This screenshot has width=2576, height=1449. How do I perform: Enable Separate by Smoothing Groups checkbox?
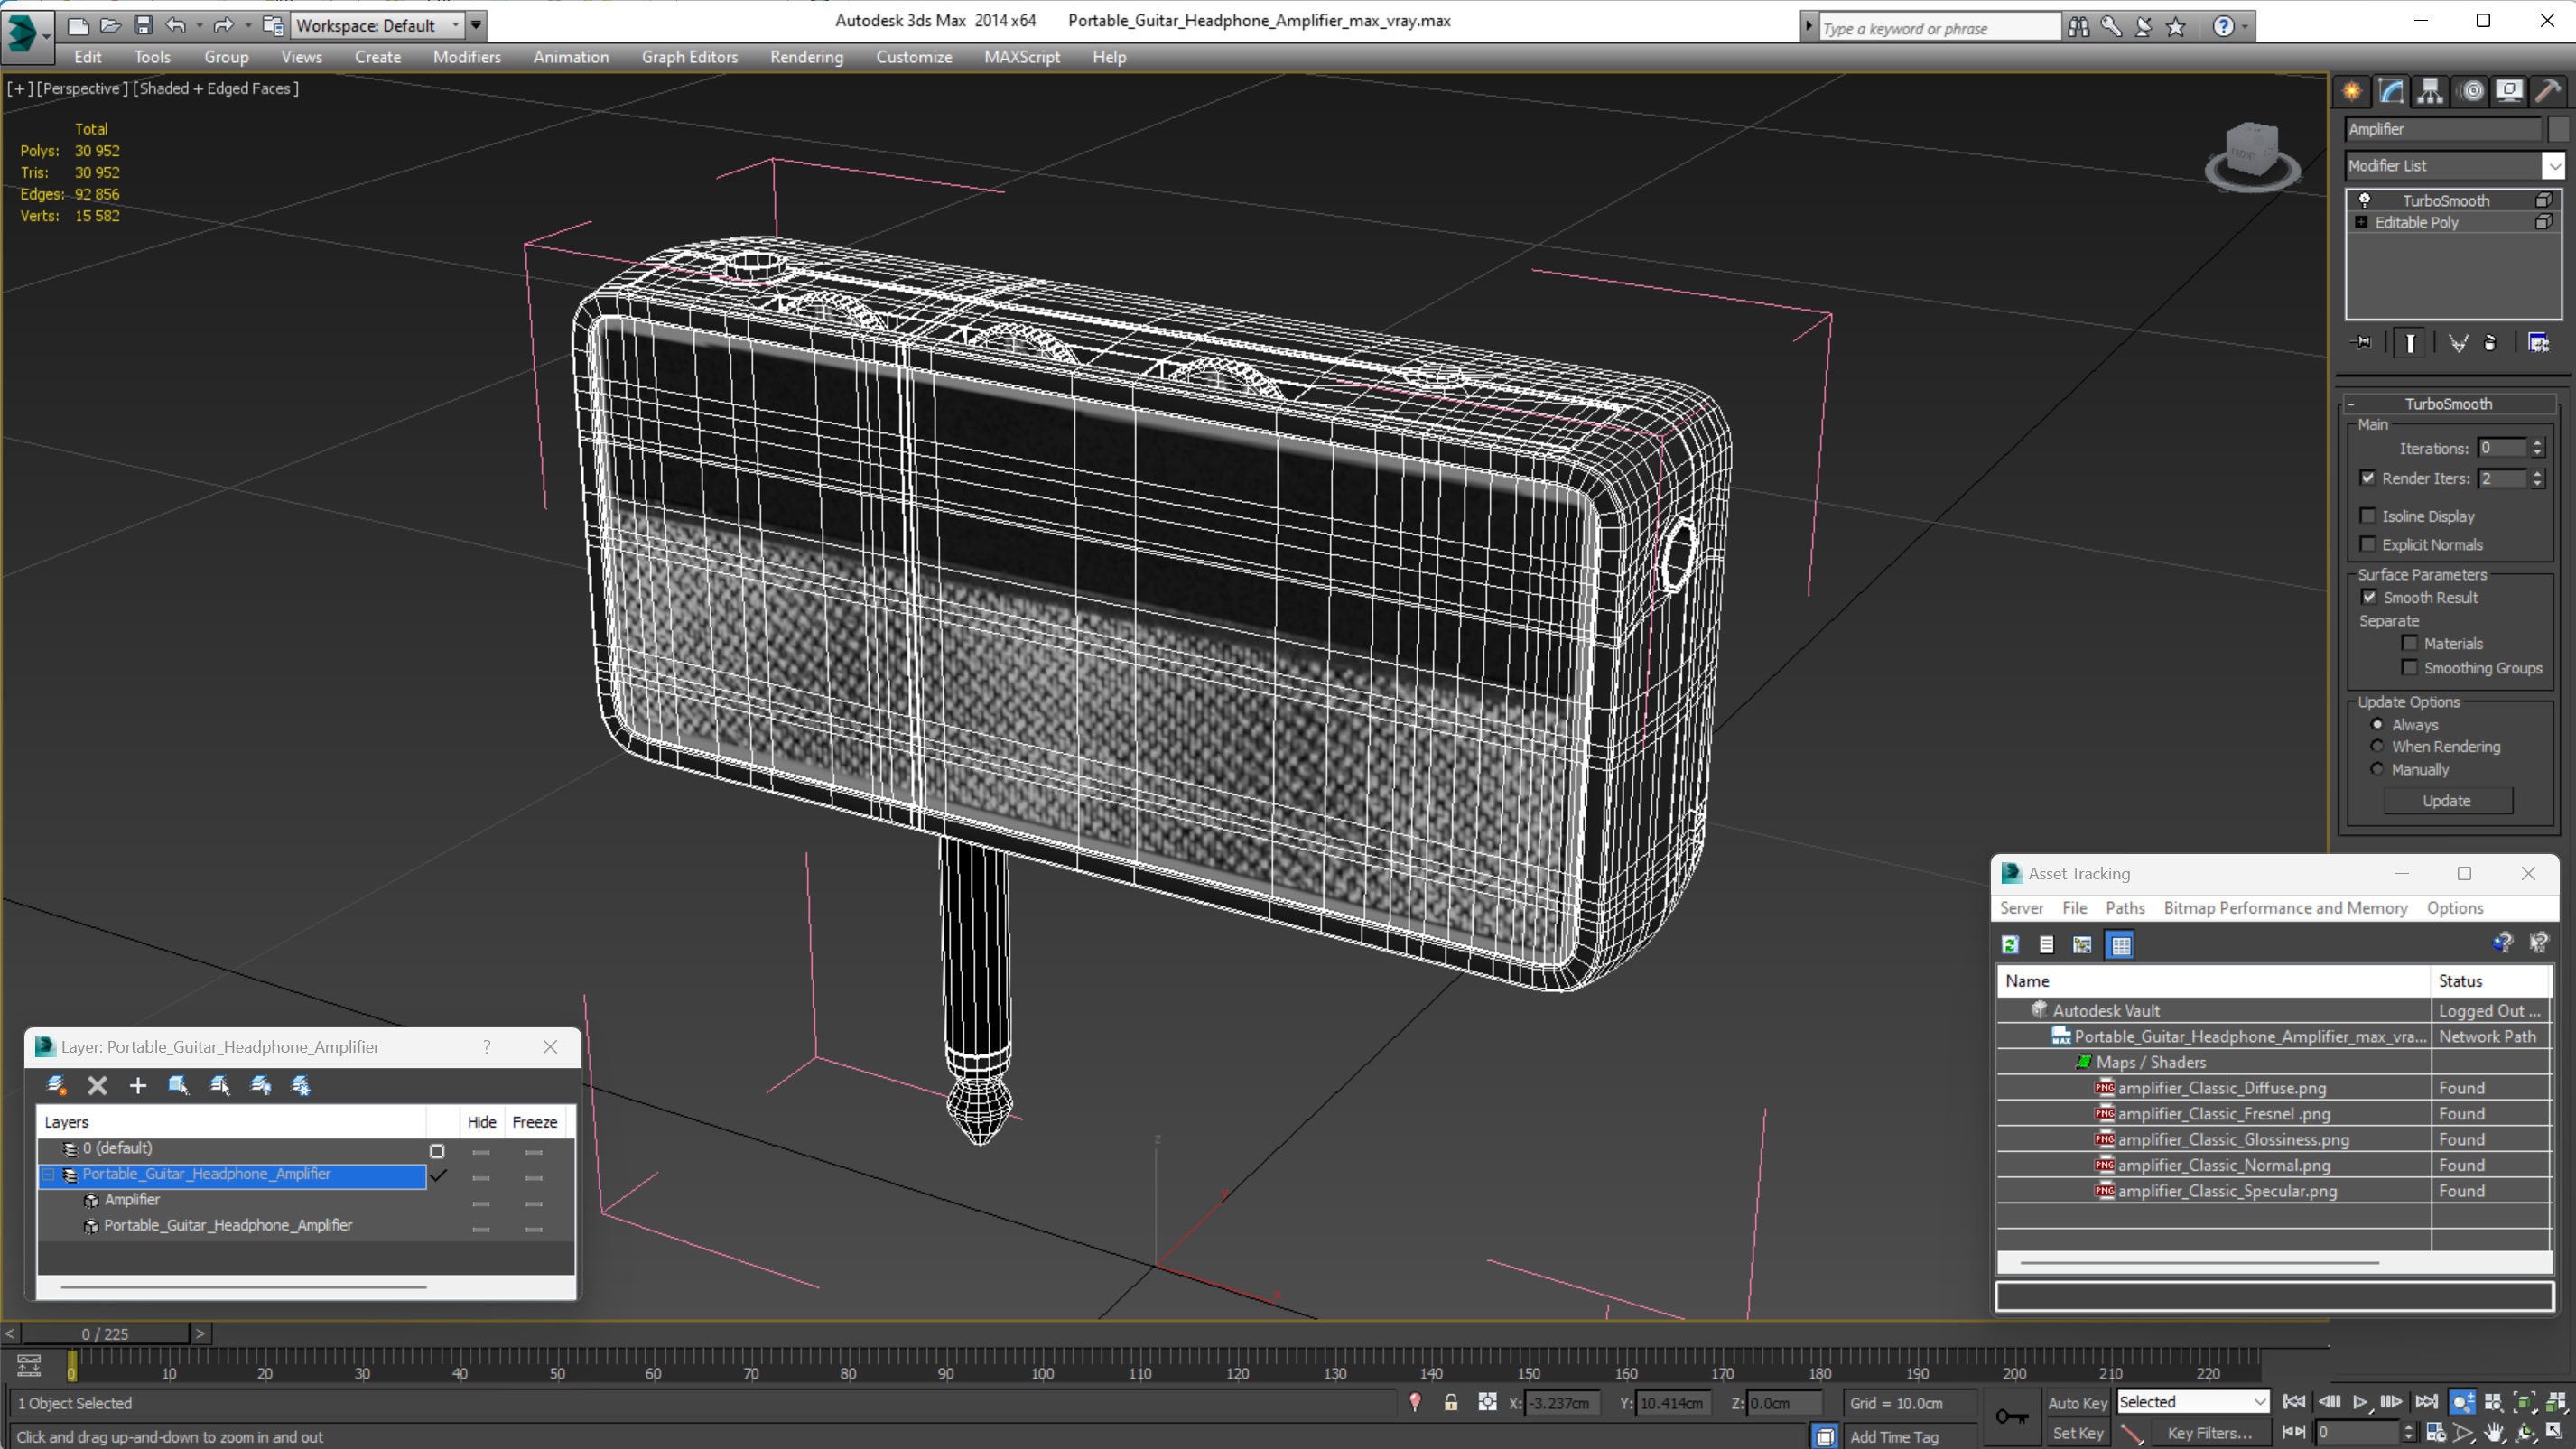(x=2409, y=667)
